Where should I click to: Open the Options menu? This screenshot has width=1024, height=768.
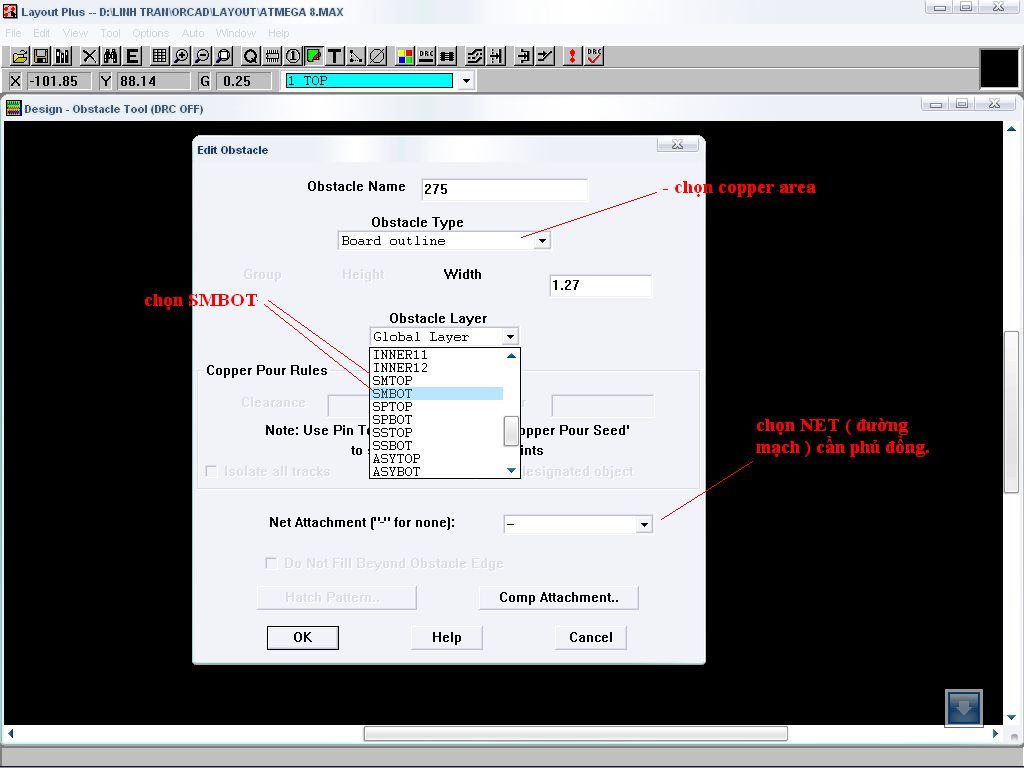click(x=150, y=33)
